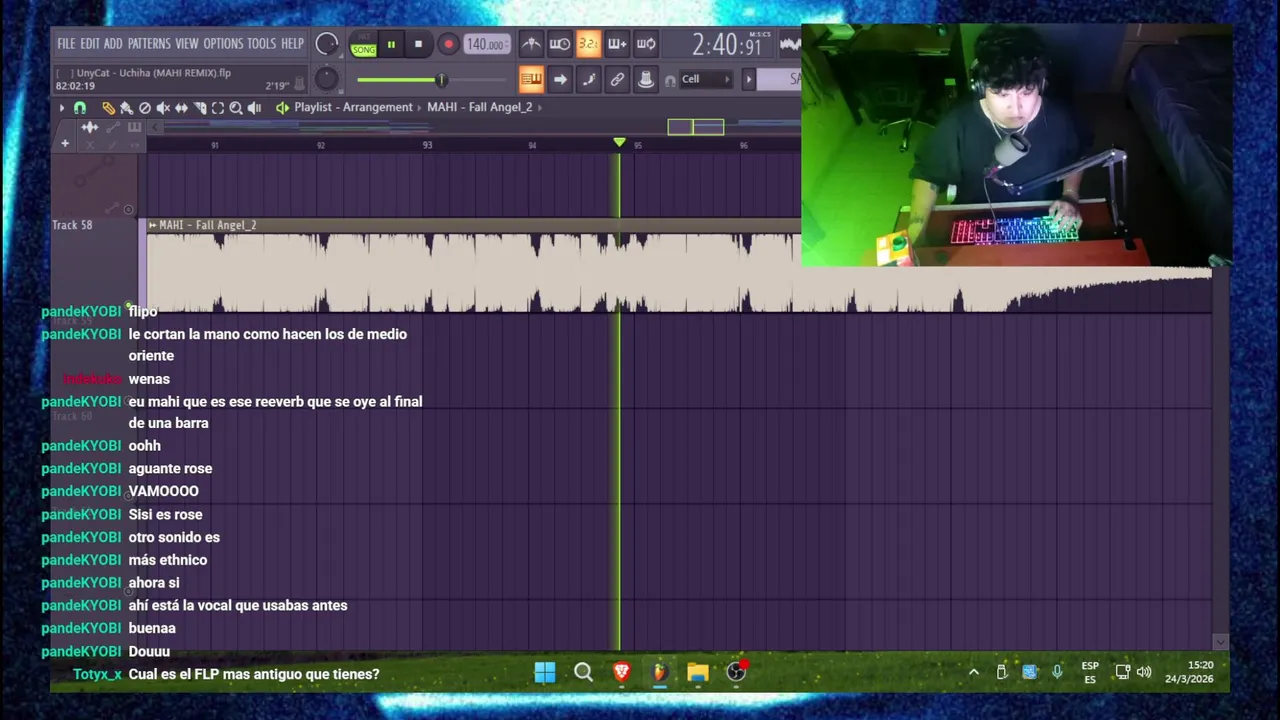The height and width of the screenshot is (720, 1280).
Task: Open OBS Studio from the taskbar
Action: click(736, 673)
